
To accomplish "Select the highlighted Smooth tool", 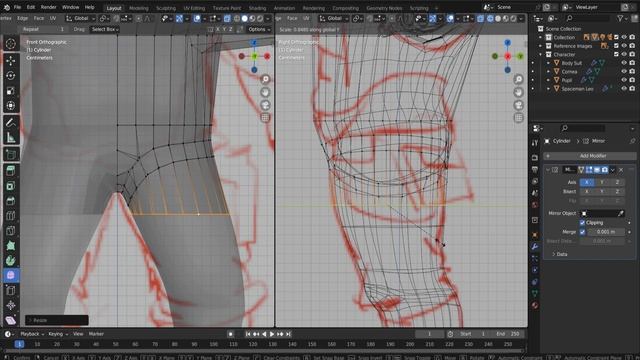I will [11, 276].
